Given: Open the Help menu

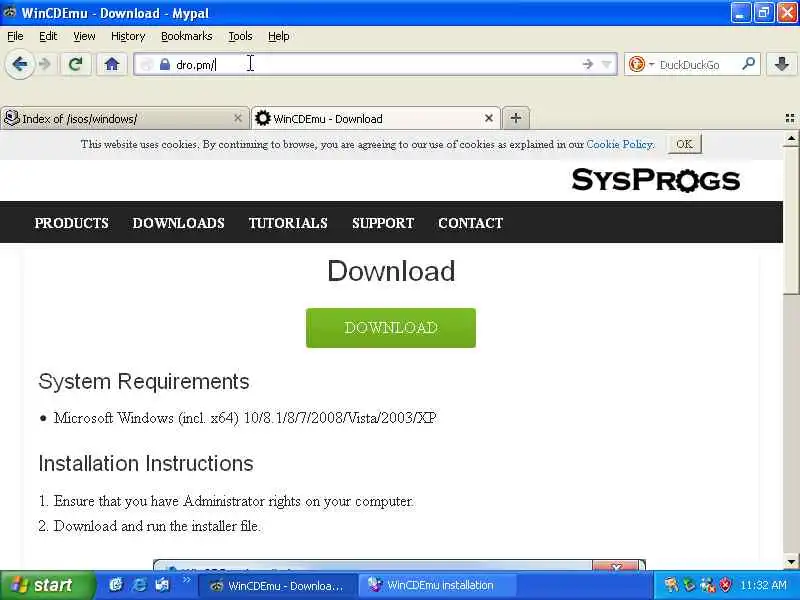Looking at the screenshot, I should pos(279,36).
